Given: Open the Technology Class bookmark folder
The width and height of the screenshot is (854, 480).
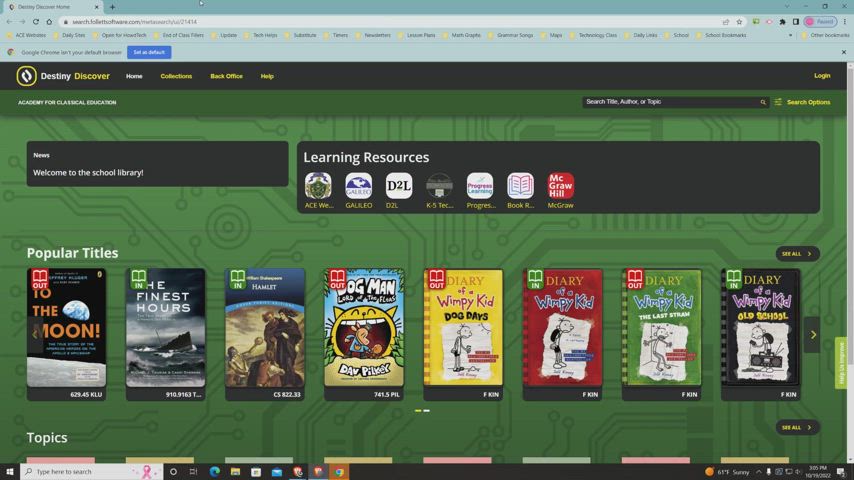Looking at the screenshot, I should 594,35.
